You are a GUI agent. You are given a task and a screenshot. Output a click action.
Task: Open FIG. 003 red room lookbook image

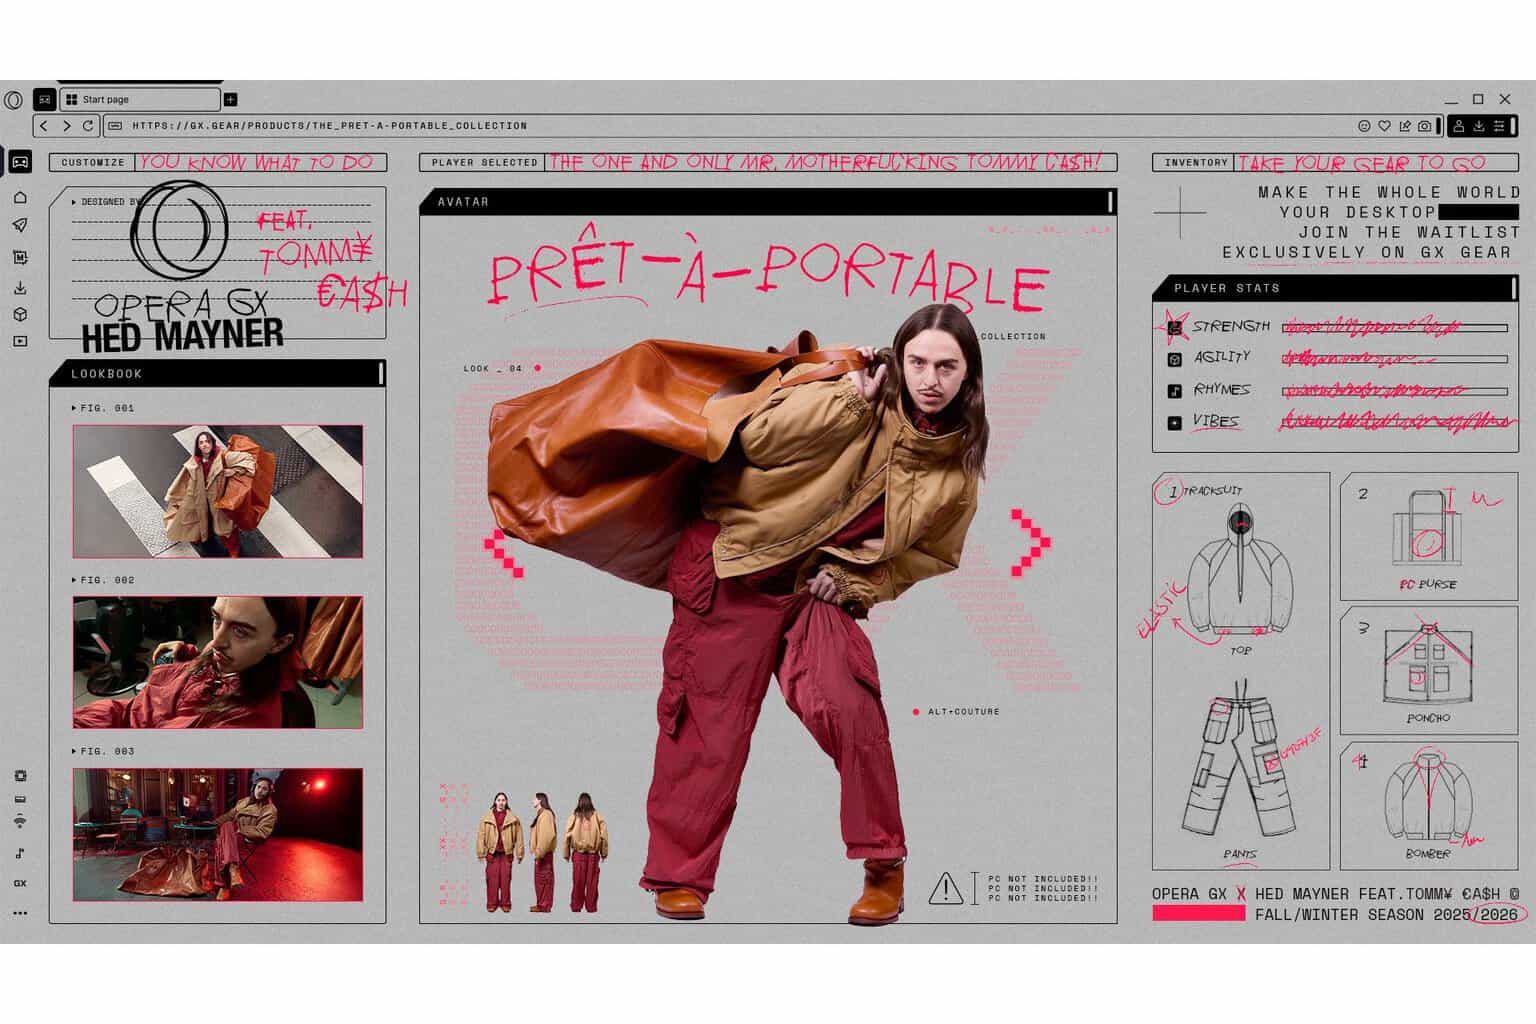[218, 834]
